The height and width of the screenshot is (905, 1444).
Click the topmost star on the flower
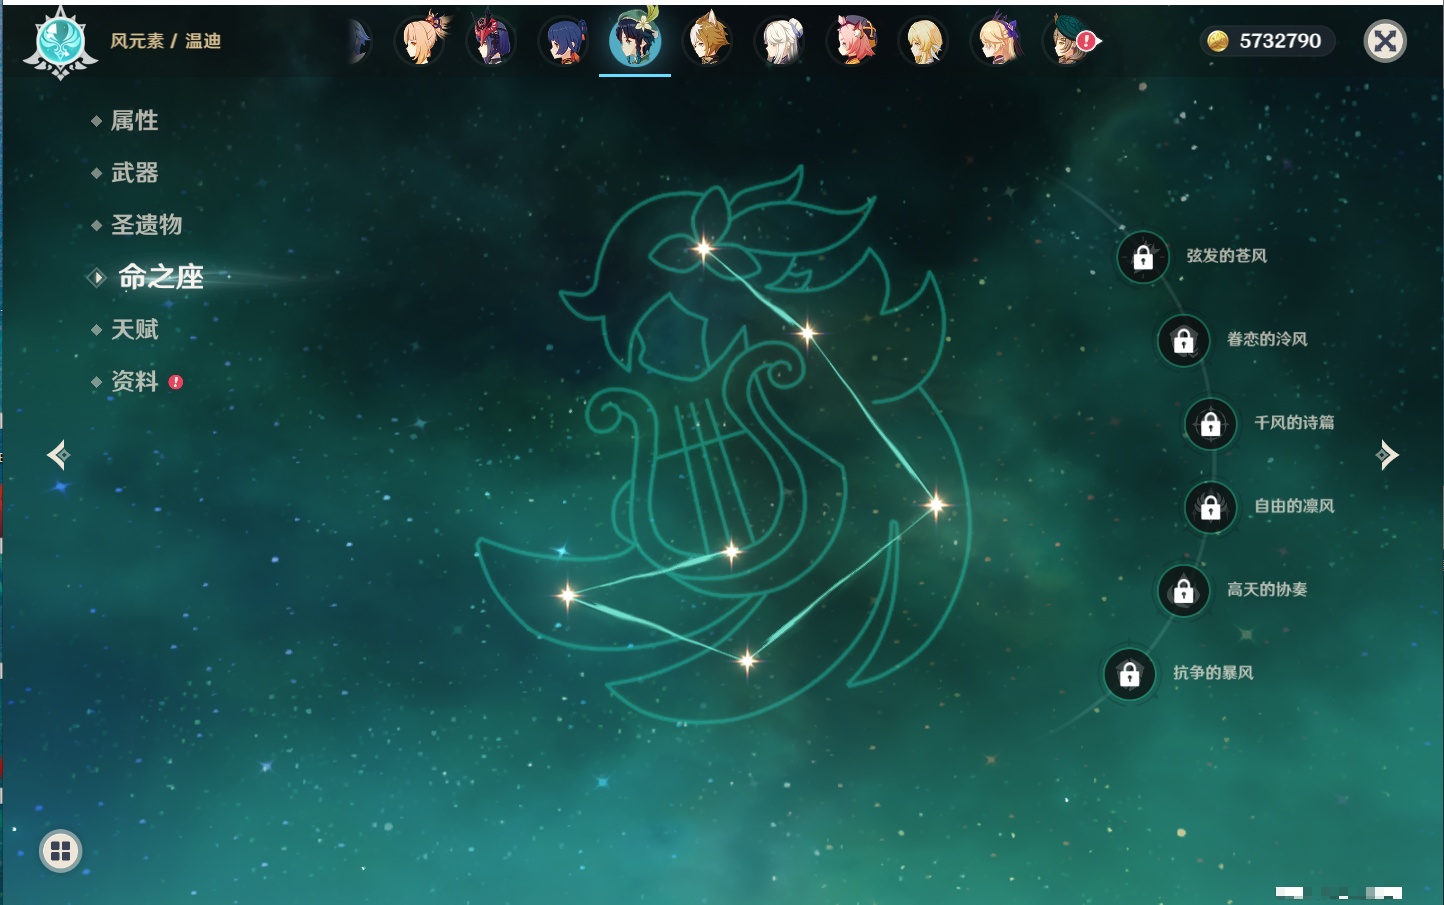pyautogui.click(x=704, y=248)
